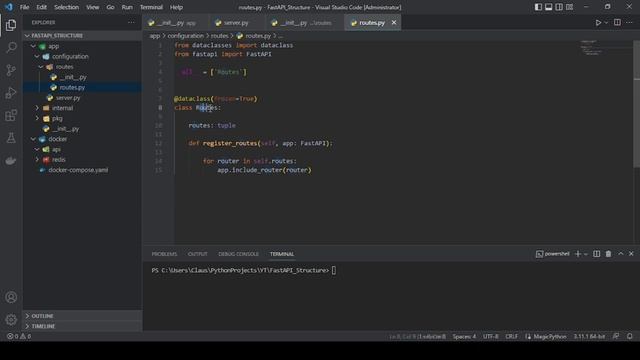Viewport: 640px width, 360px height.
Task: Open the File menu
Action: (x=24, y=7)
